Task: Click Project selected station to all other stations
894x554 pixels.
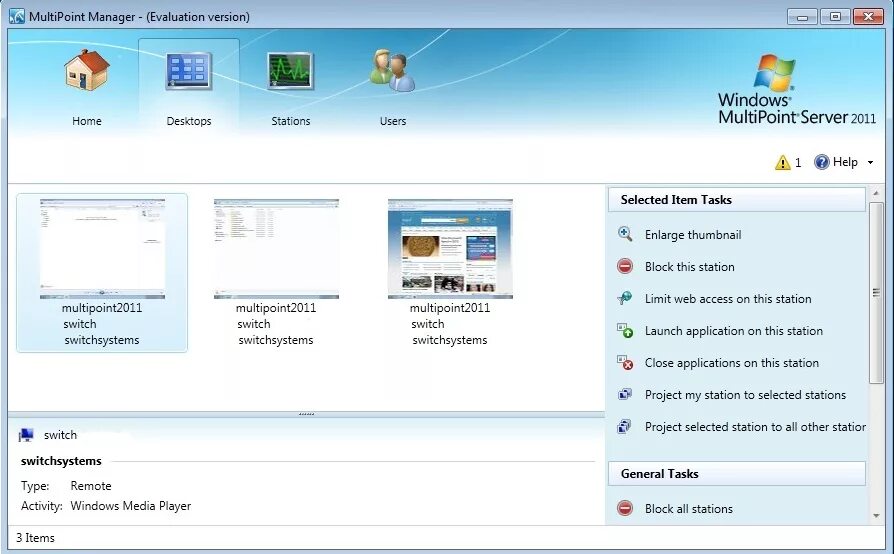Action: 755,426
